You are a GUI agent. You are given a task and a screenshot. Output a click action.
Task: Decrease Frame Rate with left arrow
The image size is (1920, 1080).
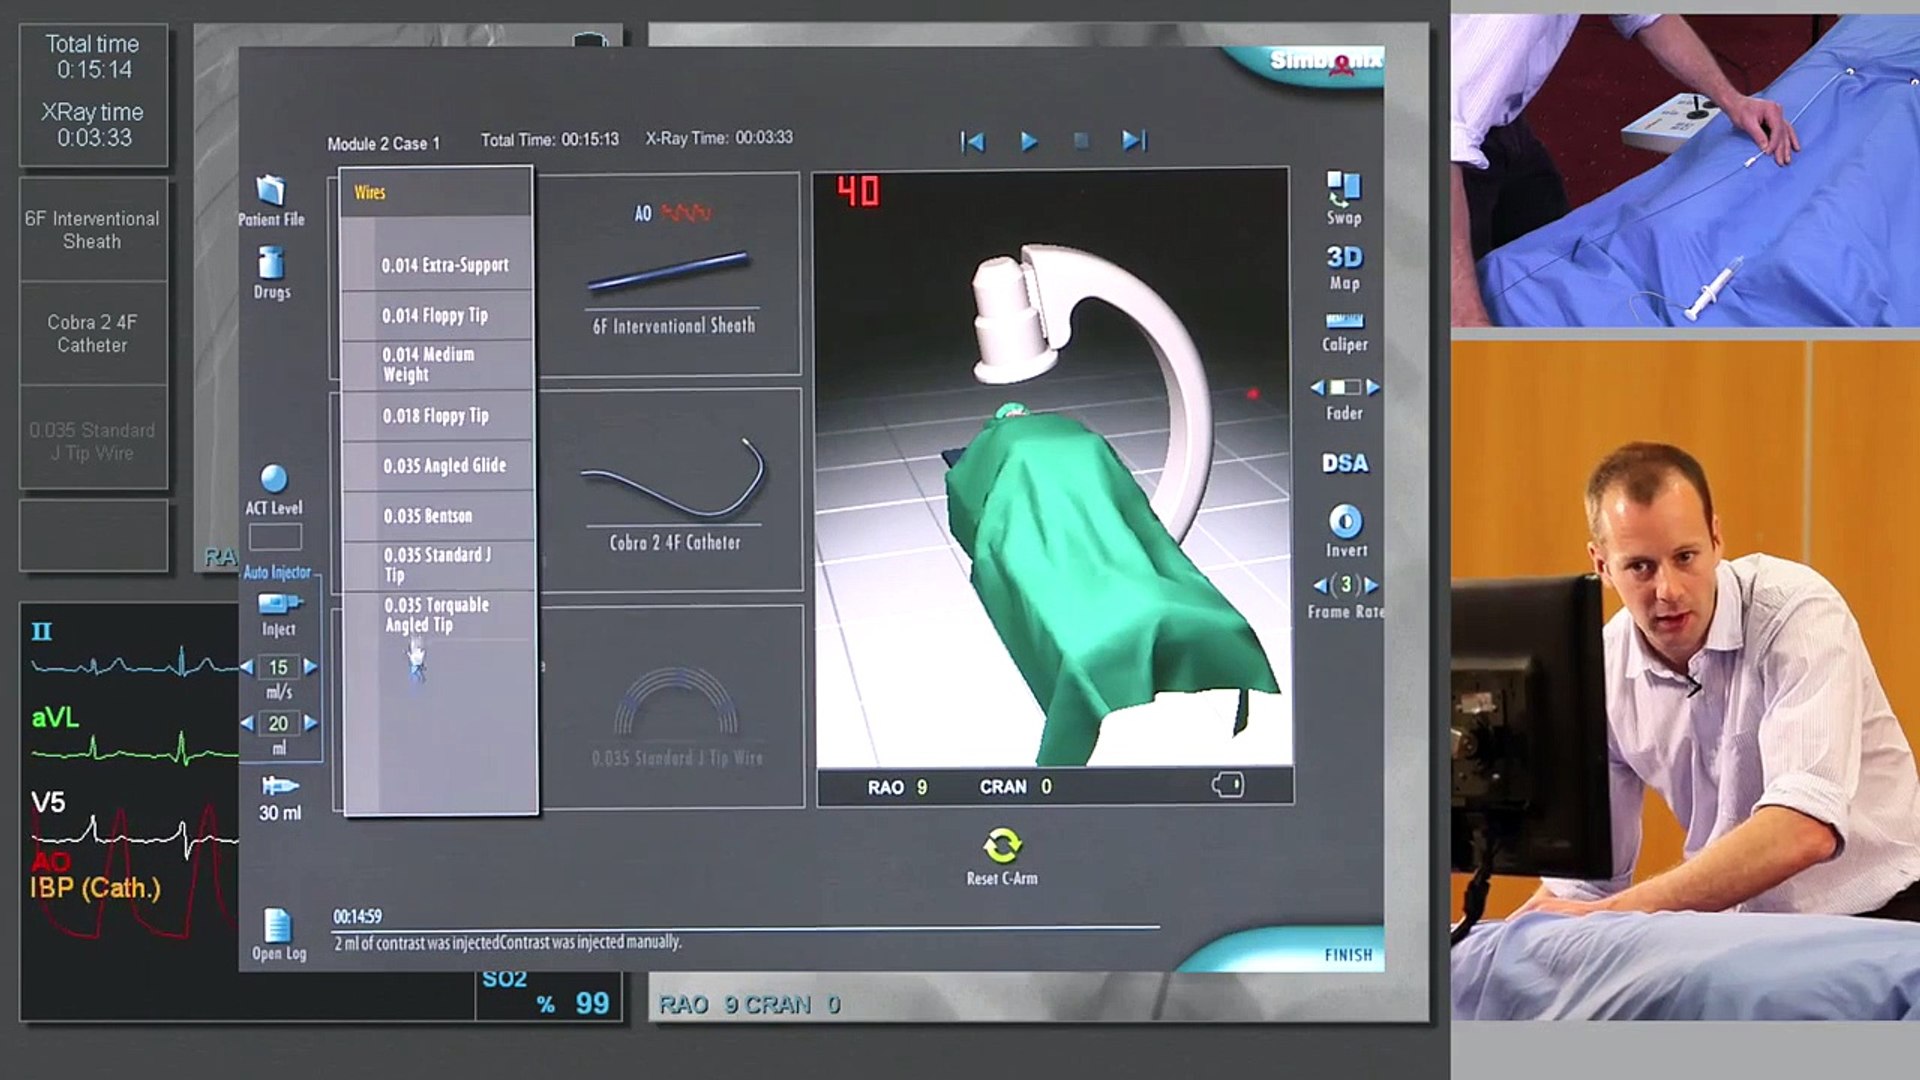[1319, 585]
